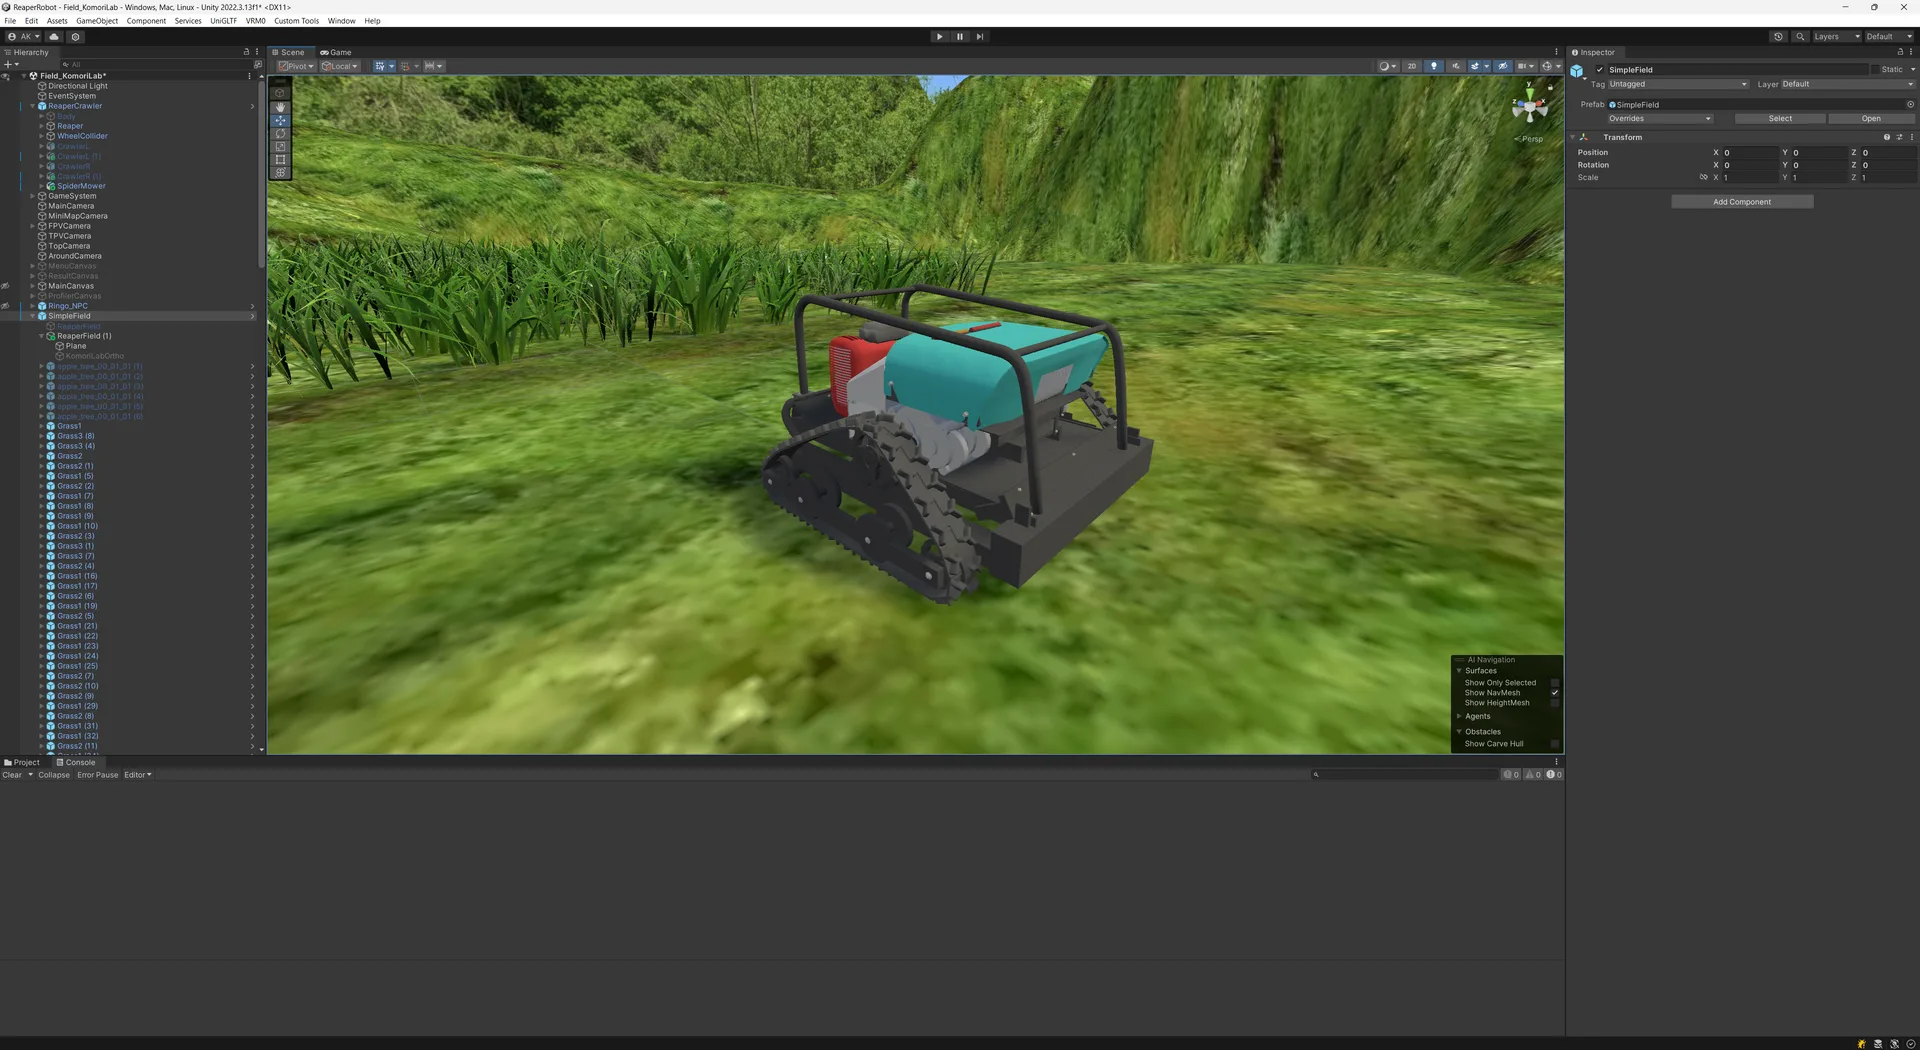
Task: Toggle SimpleField active checkbox in Inspector
Action: (1600, 70)
